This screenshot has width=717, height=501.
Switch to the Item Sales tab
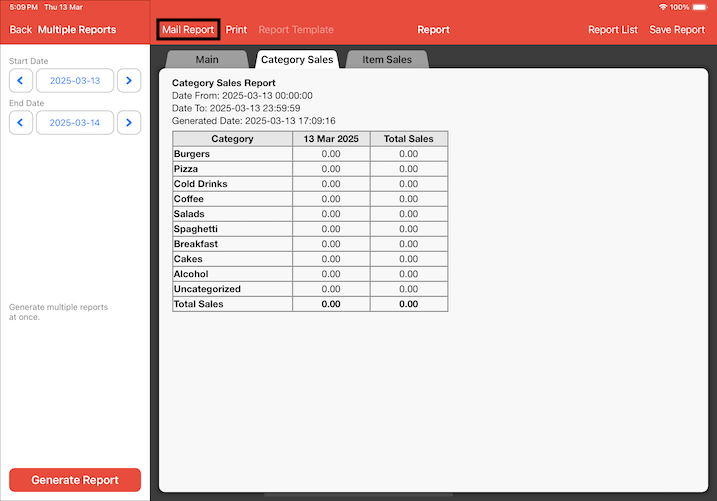tap(387, 59)
